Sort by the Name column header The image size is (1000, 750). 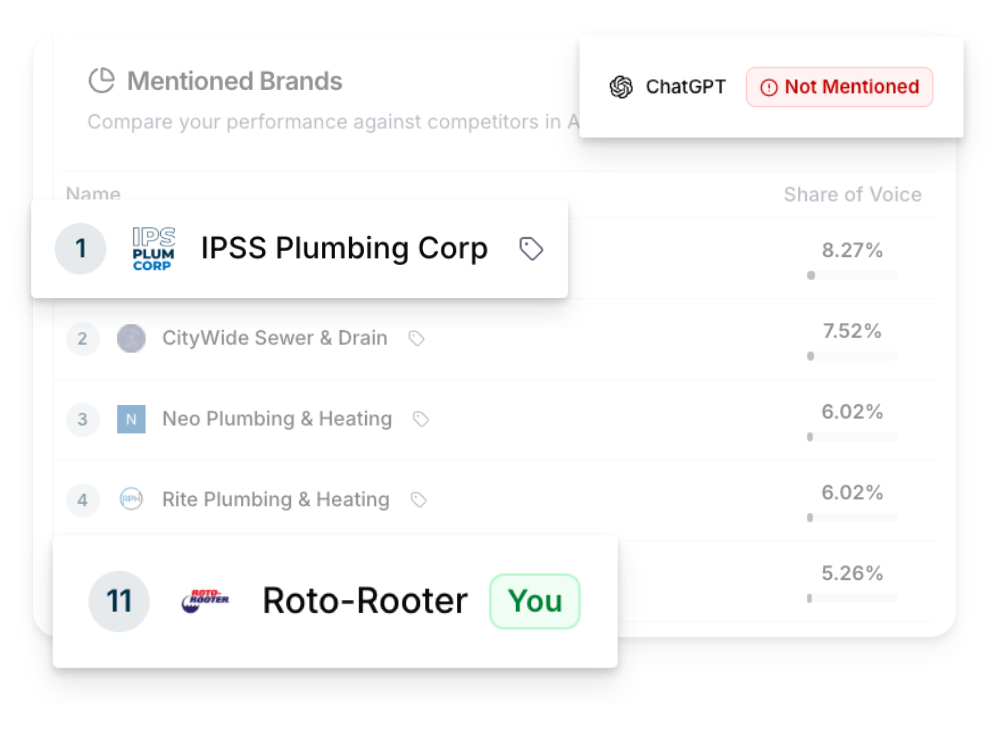[93, 194]
